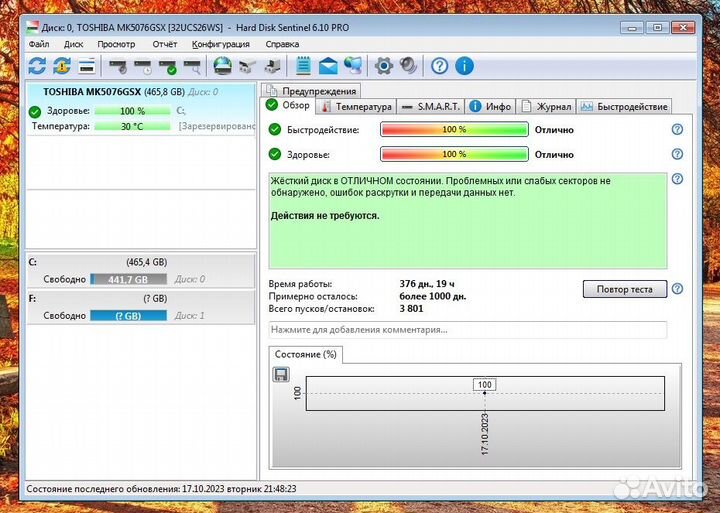Image resolution: width=720 pixels, height=513 pixels.
Task: Click the C: drive free space bar
Action: coord(129,280)
